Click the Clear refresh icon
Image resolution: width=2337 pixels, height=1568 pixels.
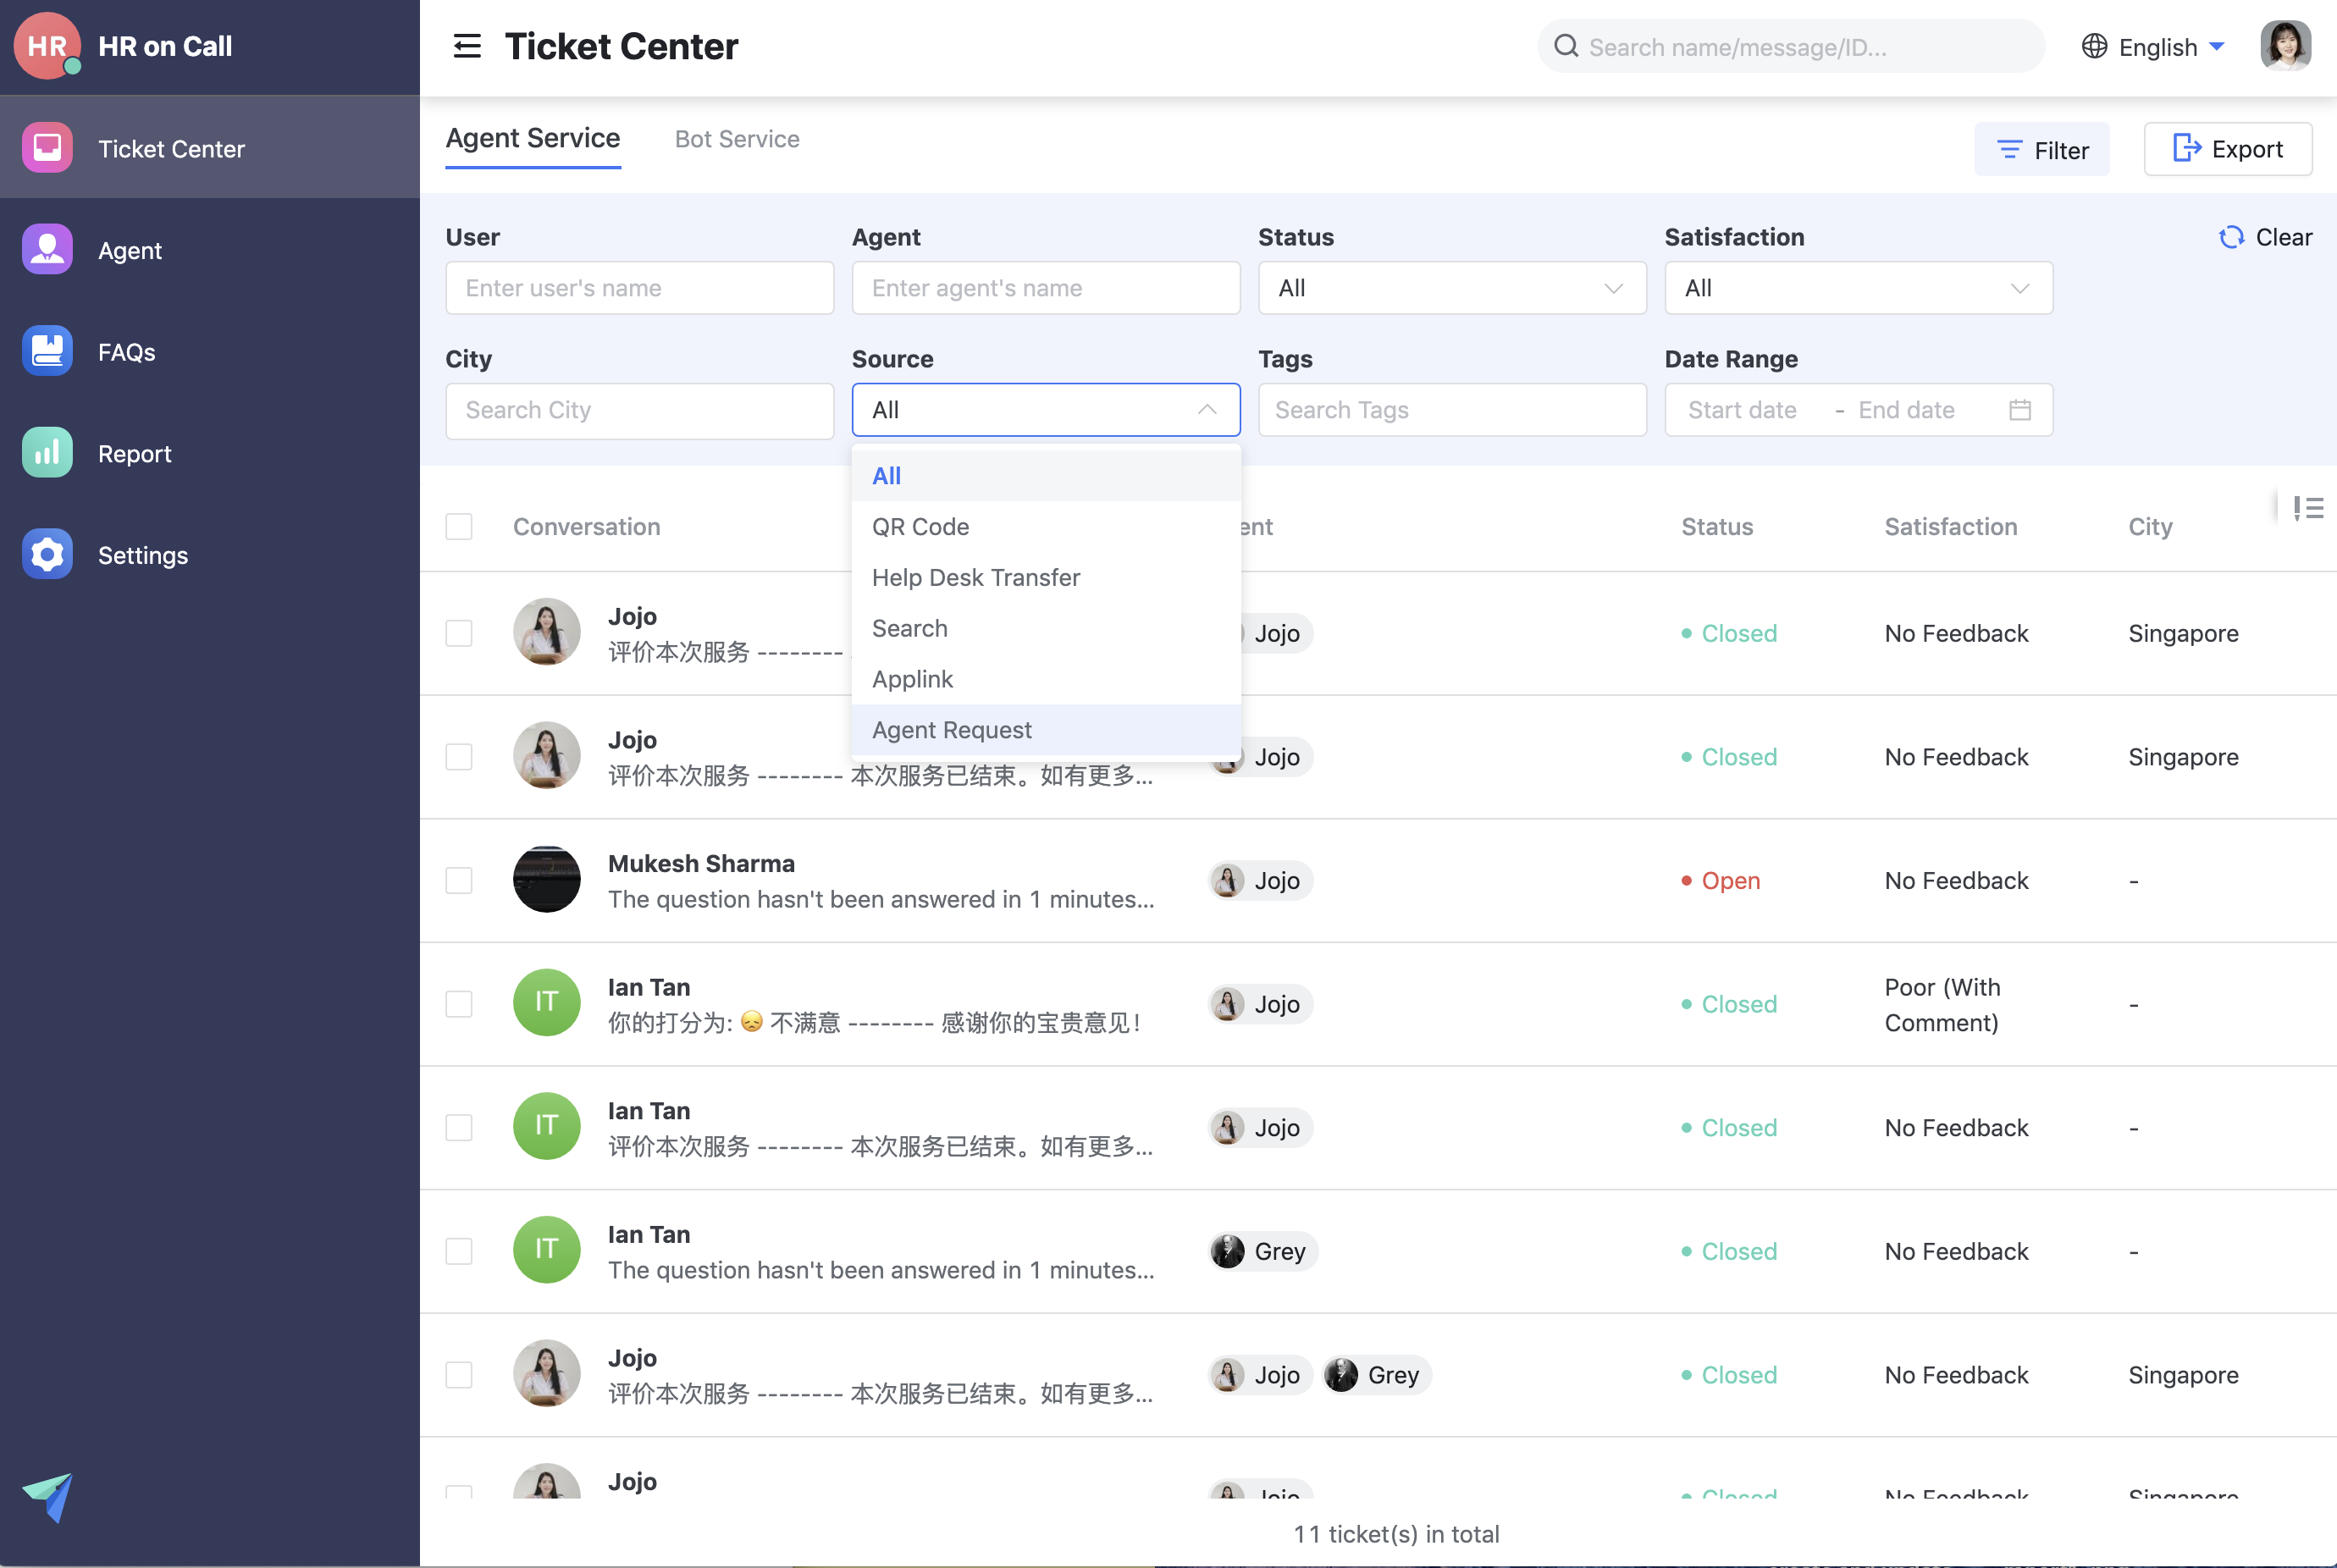2231,237
